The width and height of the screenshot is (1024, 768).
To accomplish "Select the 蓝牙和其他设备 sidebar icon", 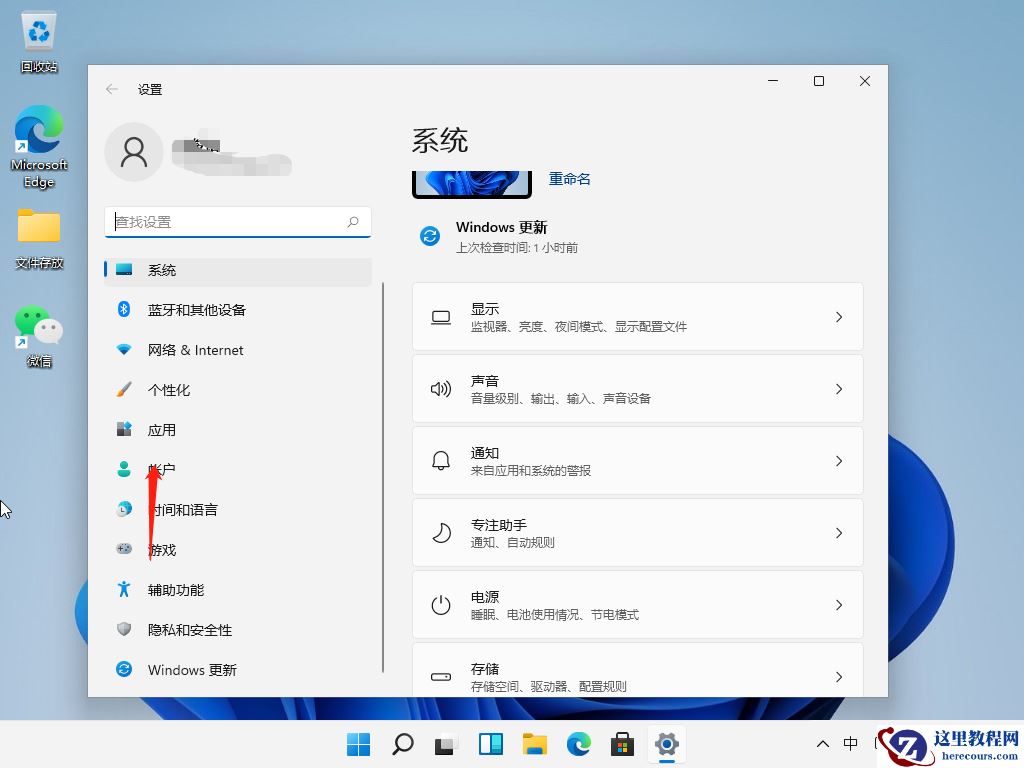I will [x=123, y=310].
